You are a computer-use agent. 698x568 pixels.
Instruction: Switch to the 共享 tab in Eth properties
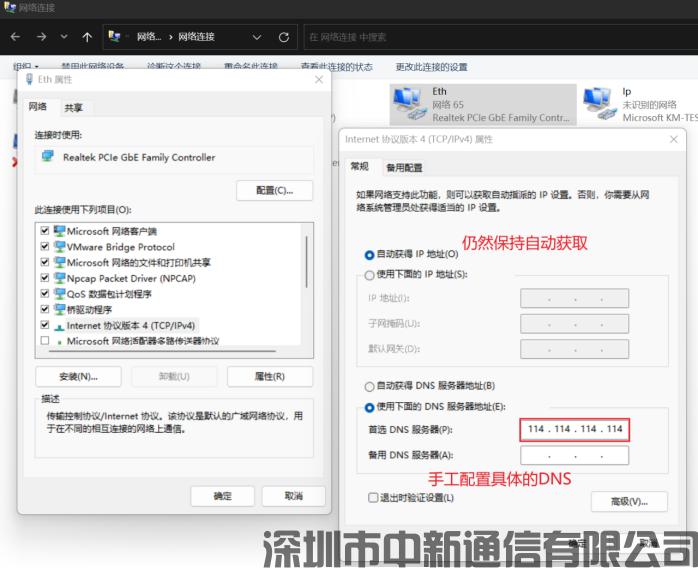tap(73, 108)
